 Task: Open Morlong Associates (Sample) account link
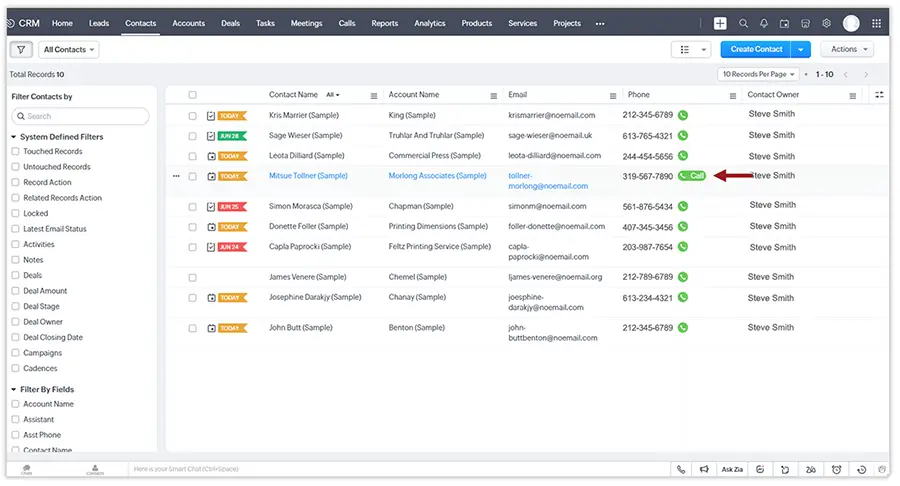tap(437, 176)
